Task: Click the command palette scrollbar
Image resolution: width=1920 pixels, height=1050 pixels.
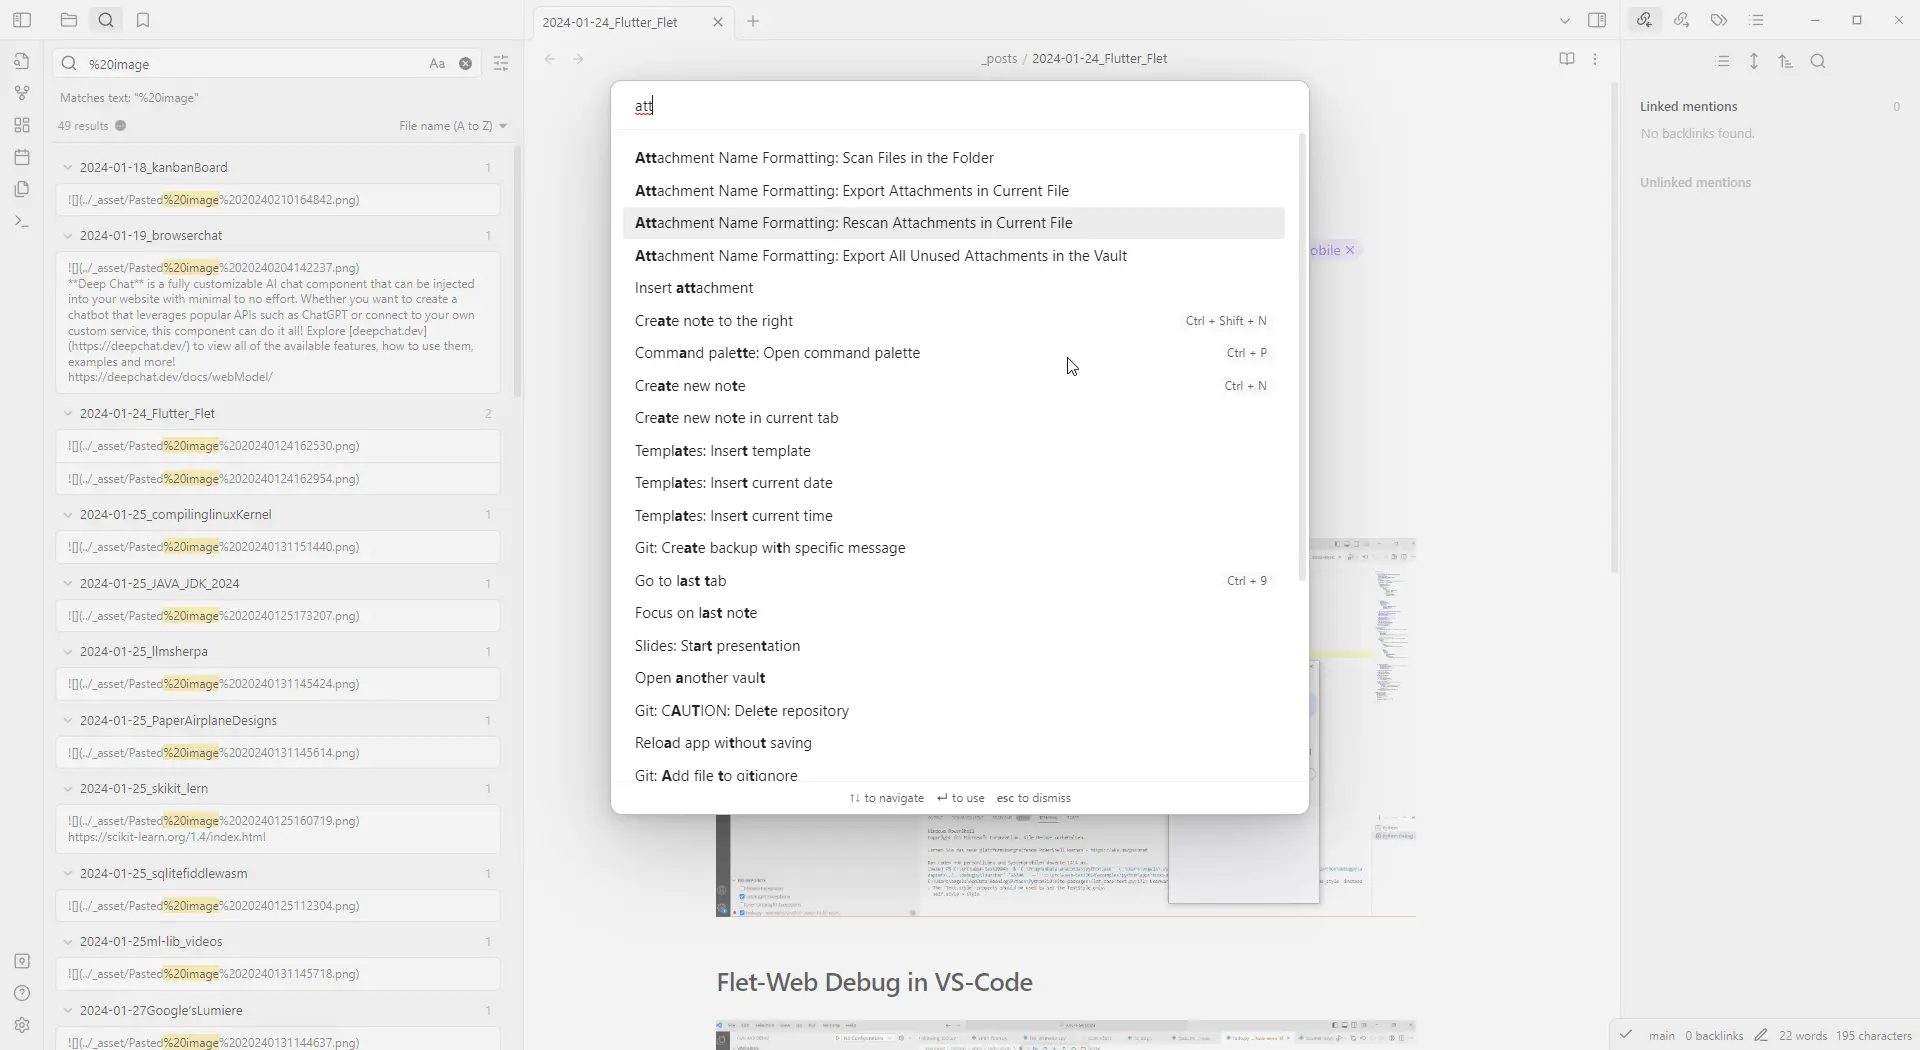Action: click(1302, 357)
